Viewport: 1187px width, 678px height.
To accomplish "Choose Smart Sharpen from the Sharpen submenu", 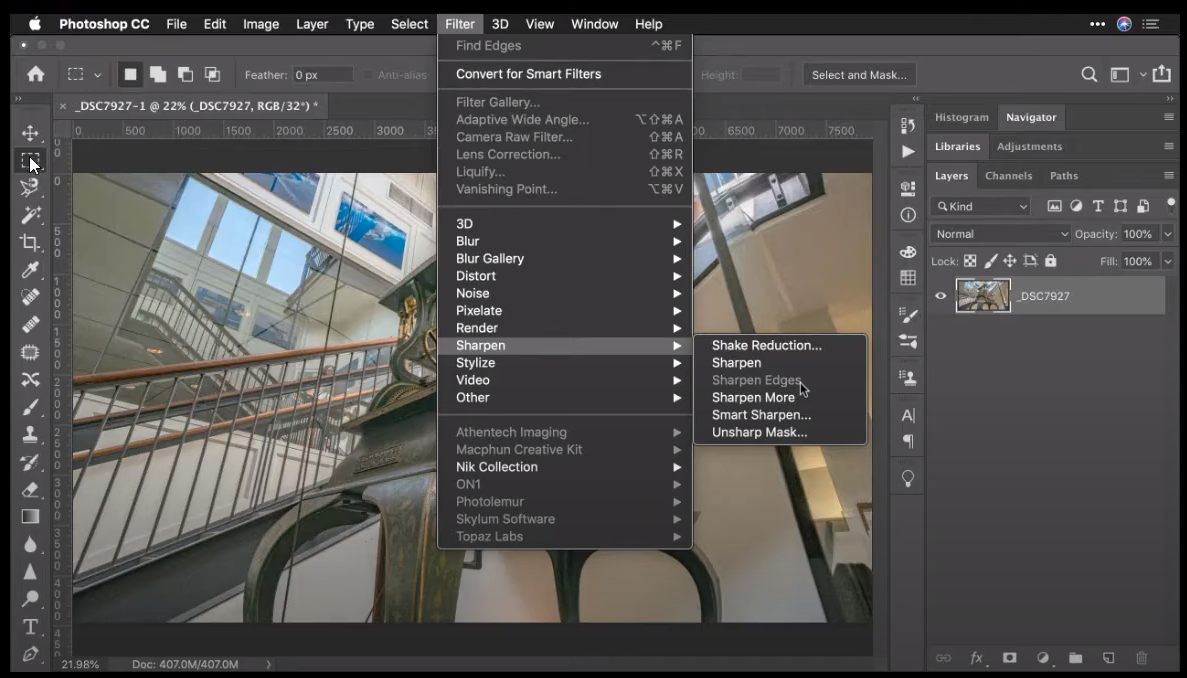I will tap(761, 414).
